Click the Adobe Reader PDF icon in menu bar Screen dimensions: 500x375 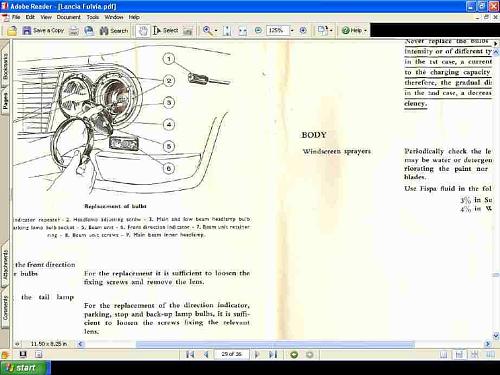pyautogui.click(x=5, y=17)
